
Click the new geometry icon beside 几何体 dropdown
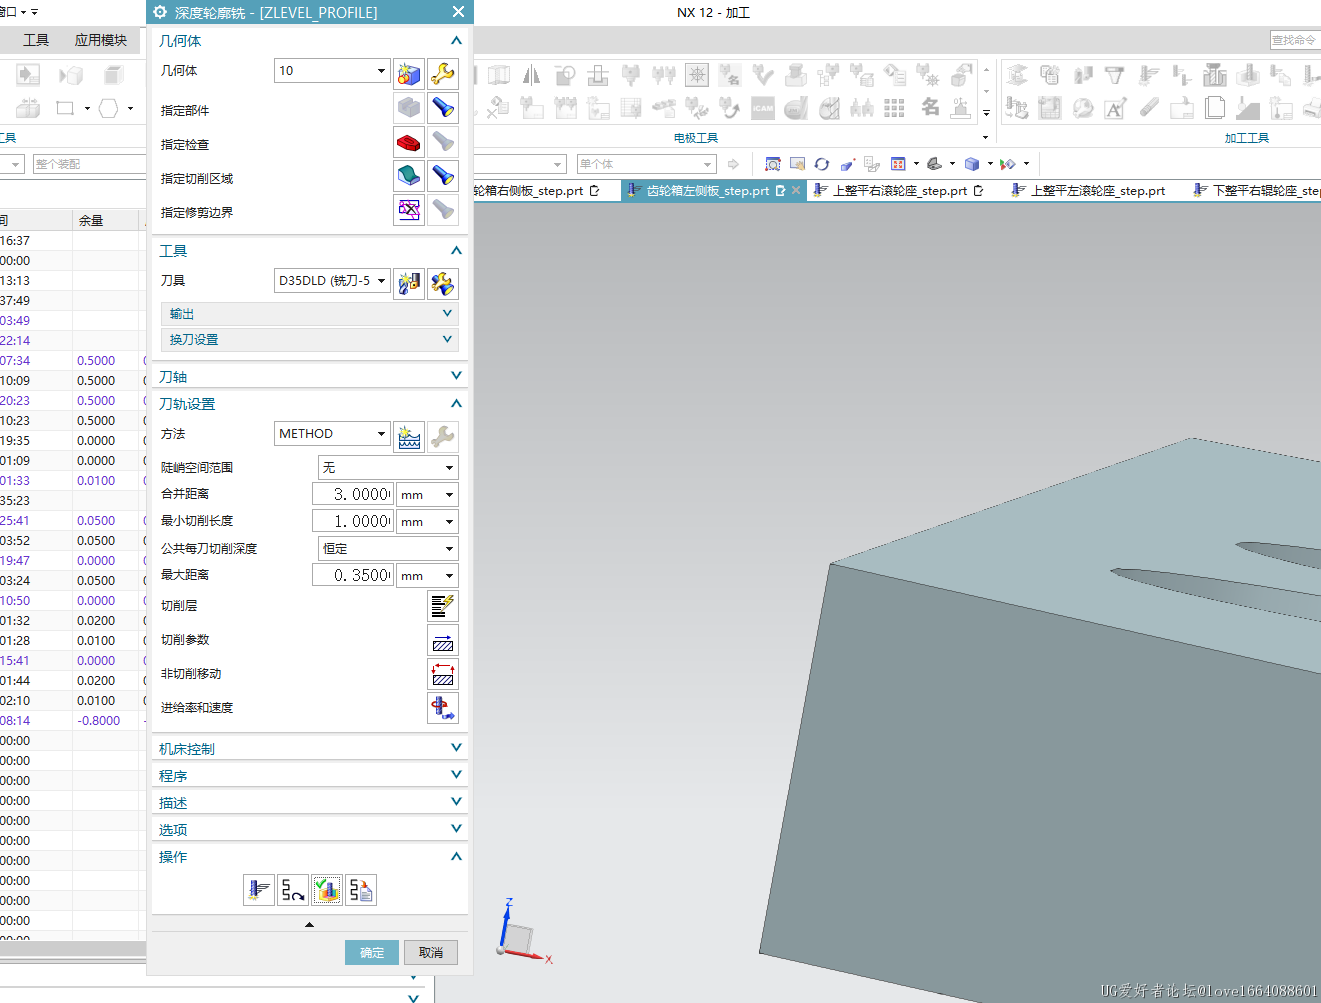[x=408, y=73]
